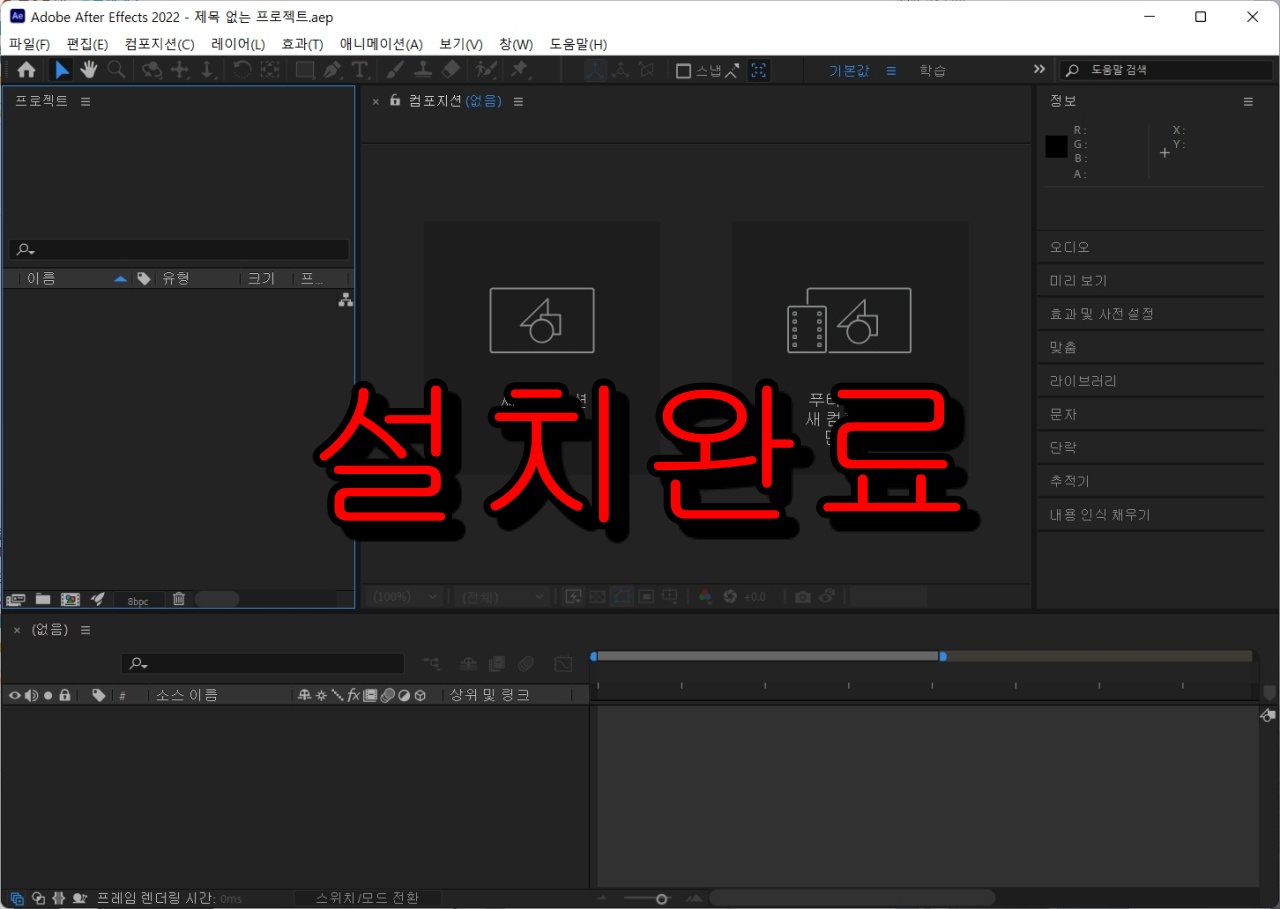Select the Selection tool
Screen dimensions: 1280x909
pyautogui.click(x=62, y=70)
